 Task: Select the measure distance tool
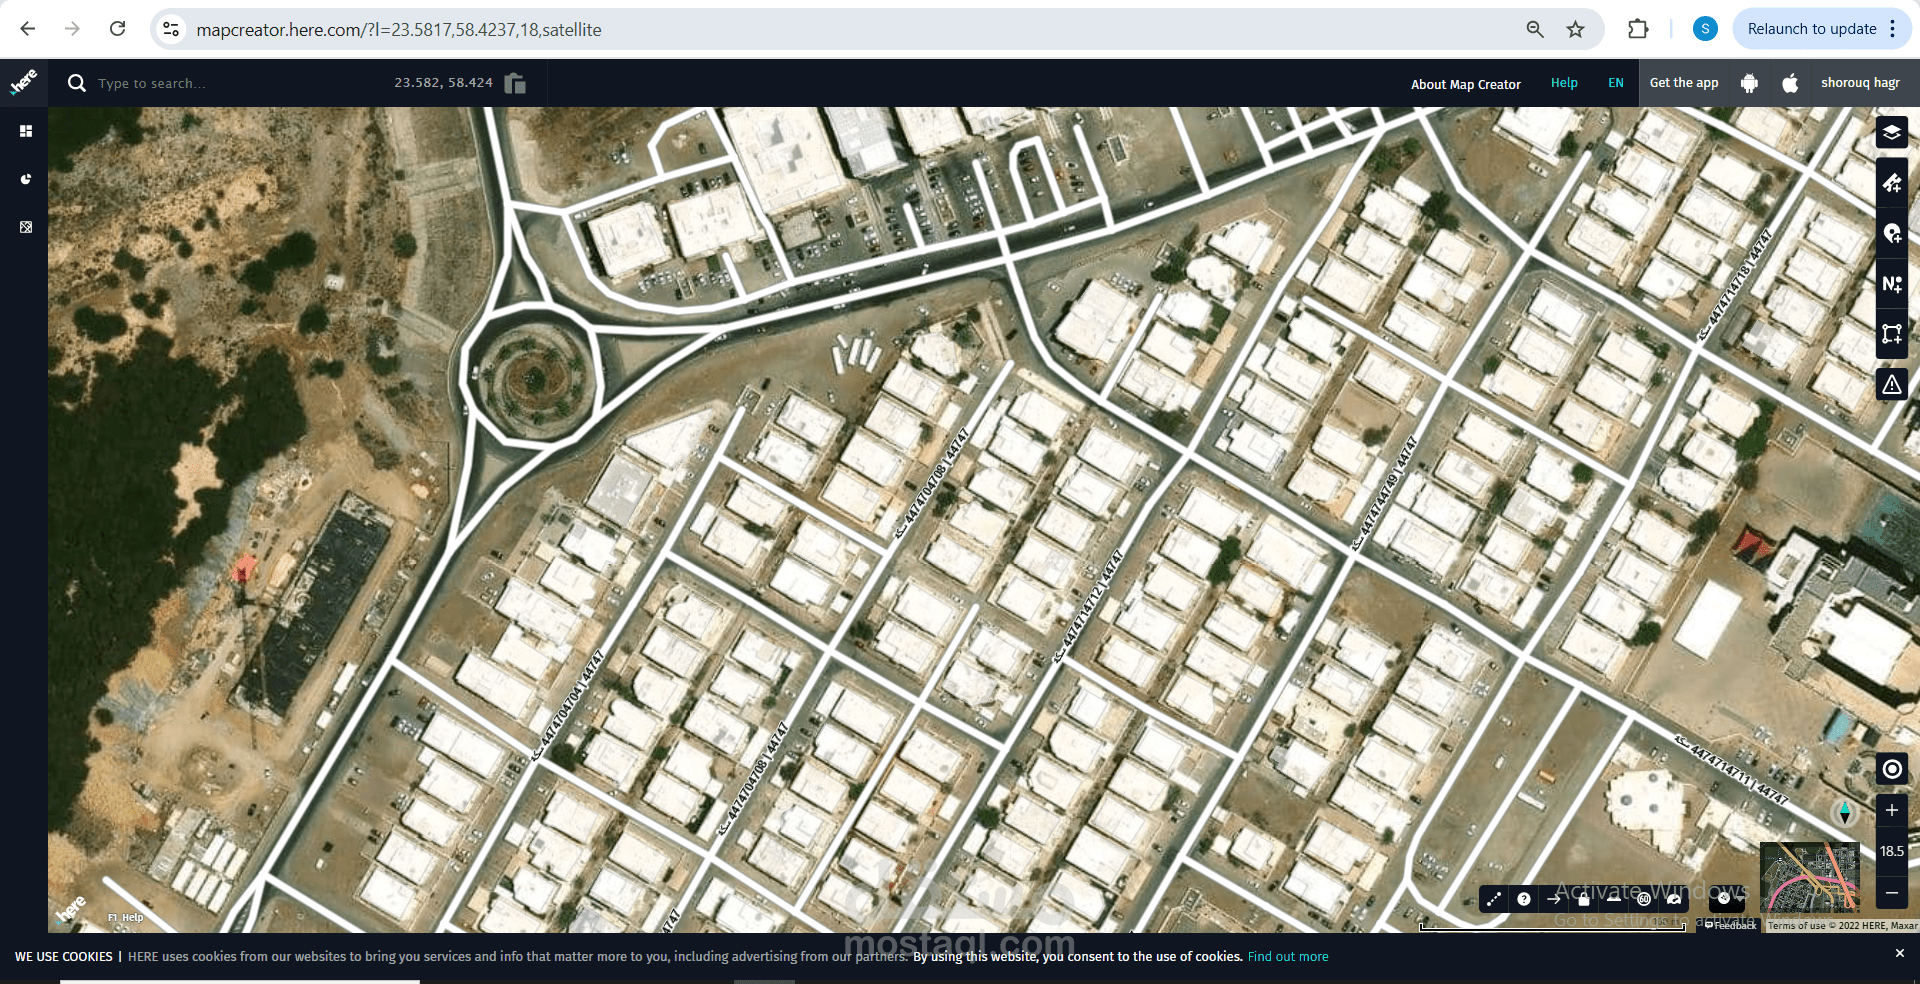[1493, 899]
